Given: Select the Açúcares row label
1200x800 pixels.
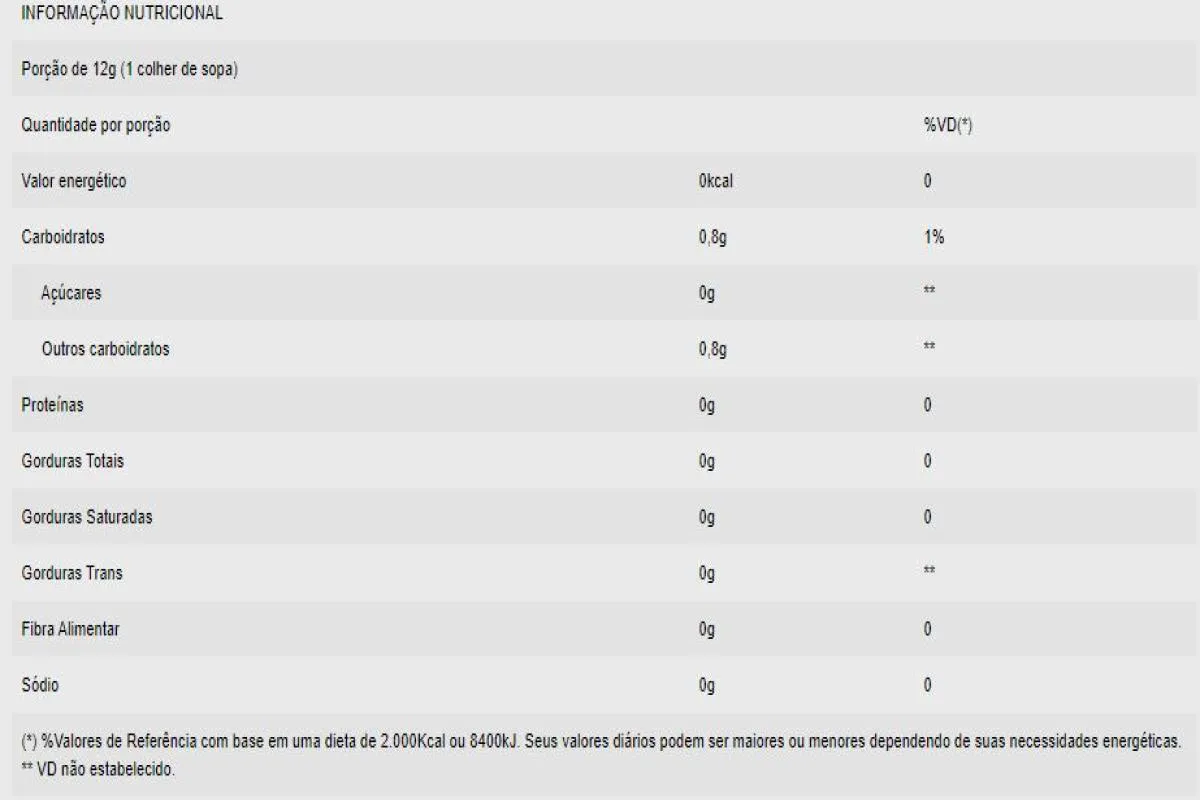Looking at the screenshot, I should click(x=71, y=293).
